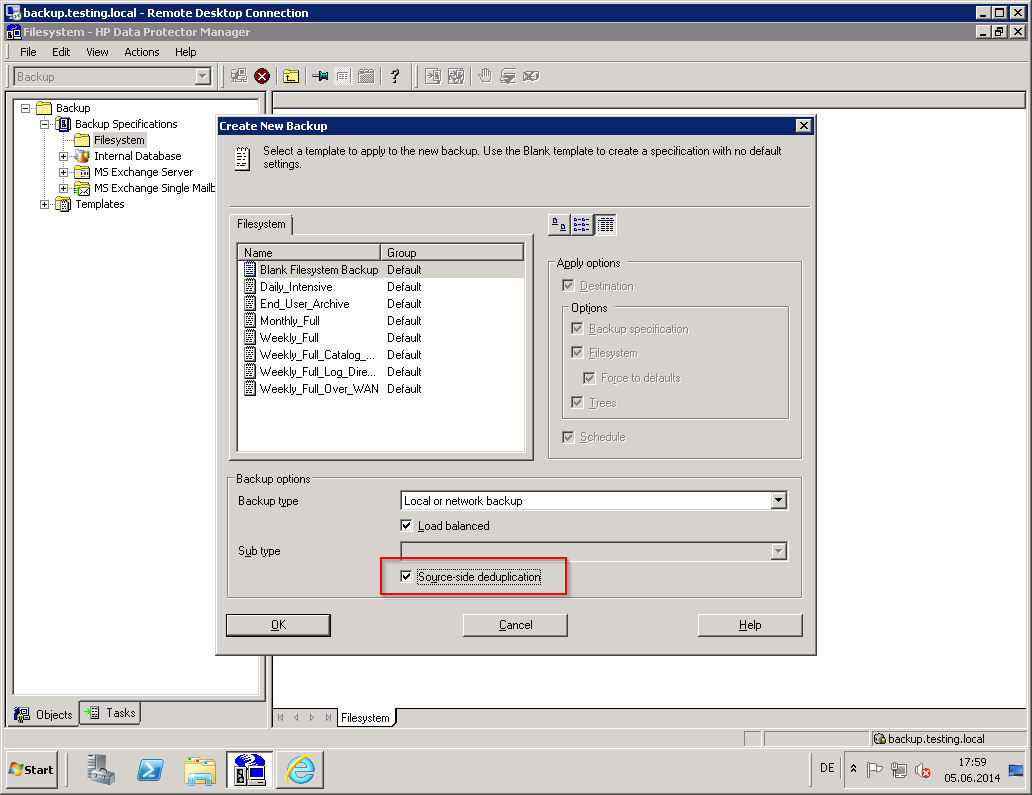Screen dimensions: 1032x795
Task: Click the blue pushpin toolbar icon
Action: tap(321, 76)
